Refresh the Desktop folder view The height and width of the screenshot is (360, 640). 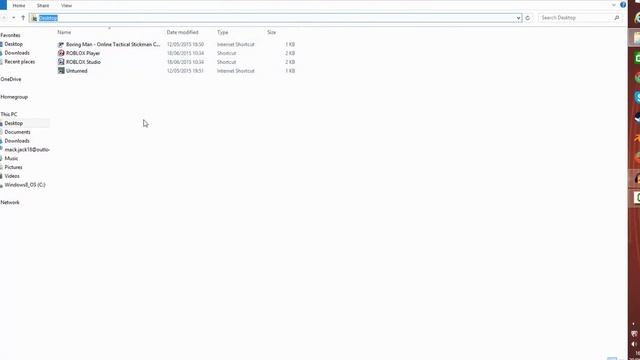click(x=527, y=18)
